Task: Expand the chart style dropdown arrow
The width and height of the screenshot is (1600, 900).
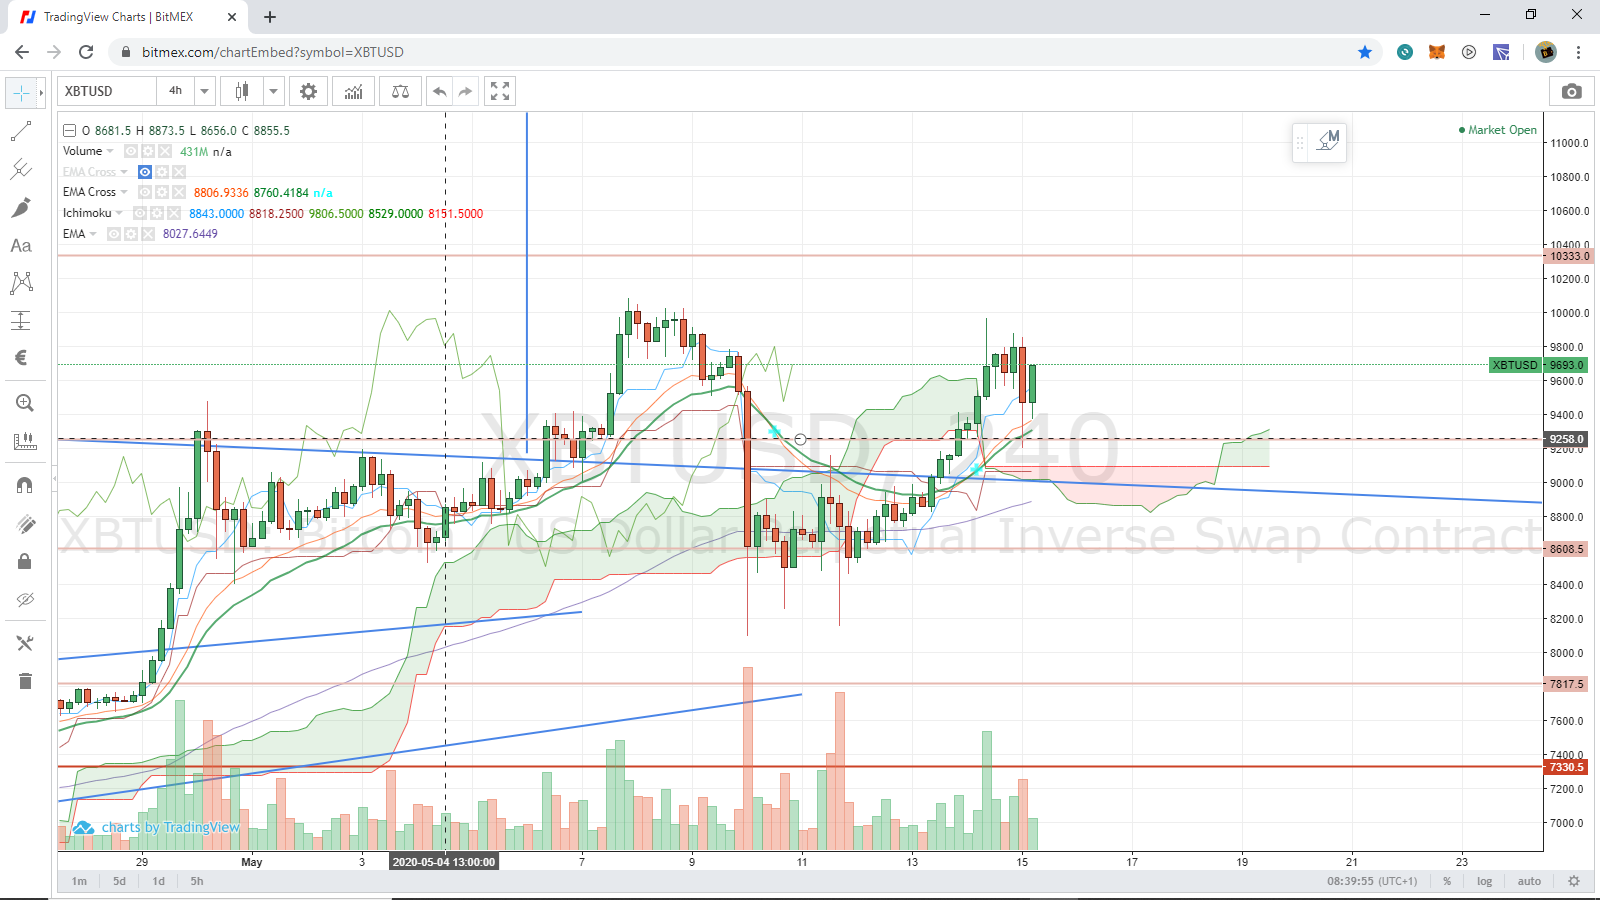Action: [x=273, y=91]
